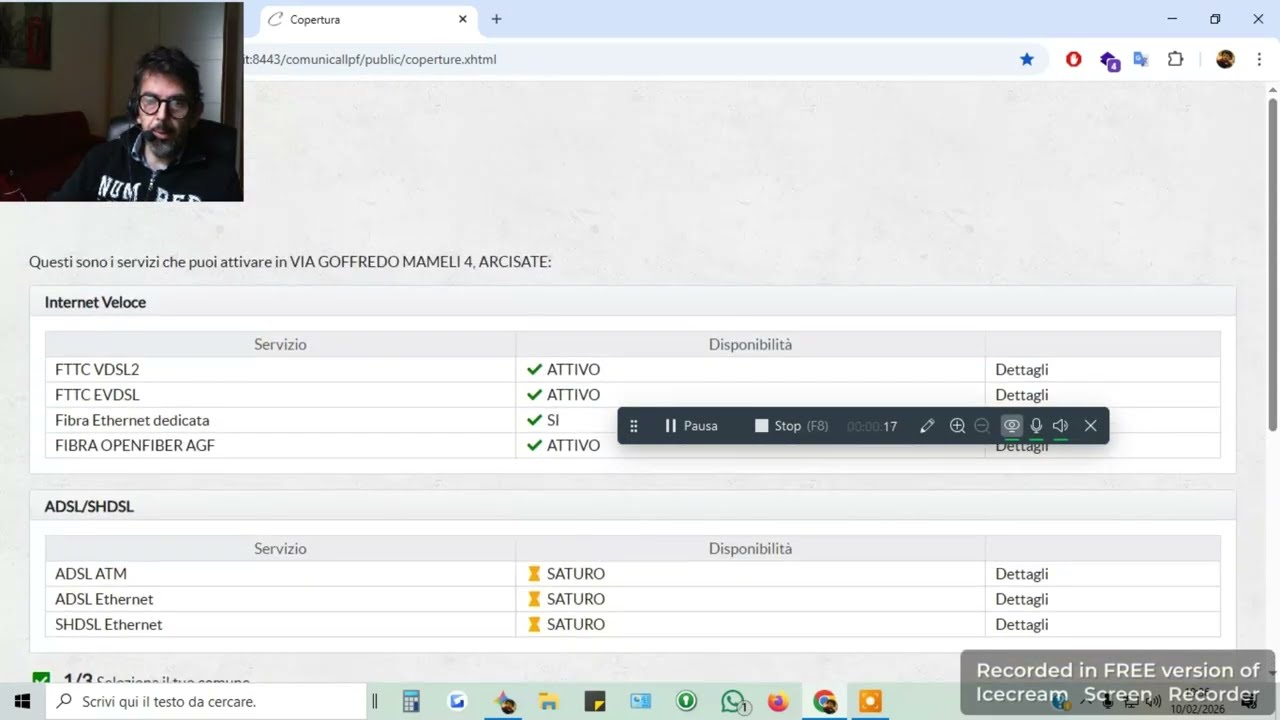The height and width of the screenshot is (720, 1280).
Task: Zoom out with the recorder magnifier minus icon
Action: pos(982,426)
